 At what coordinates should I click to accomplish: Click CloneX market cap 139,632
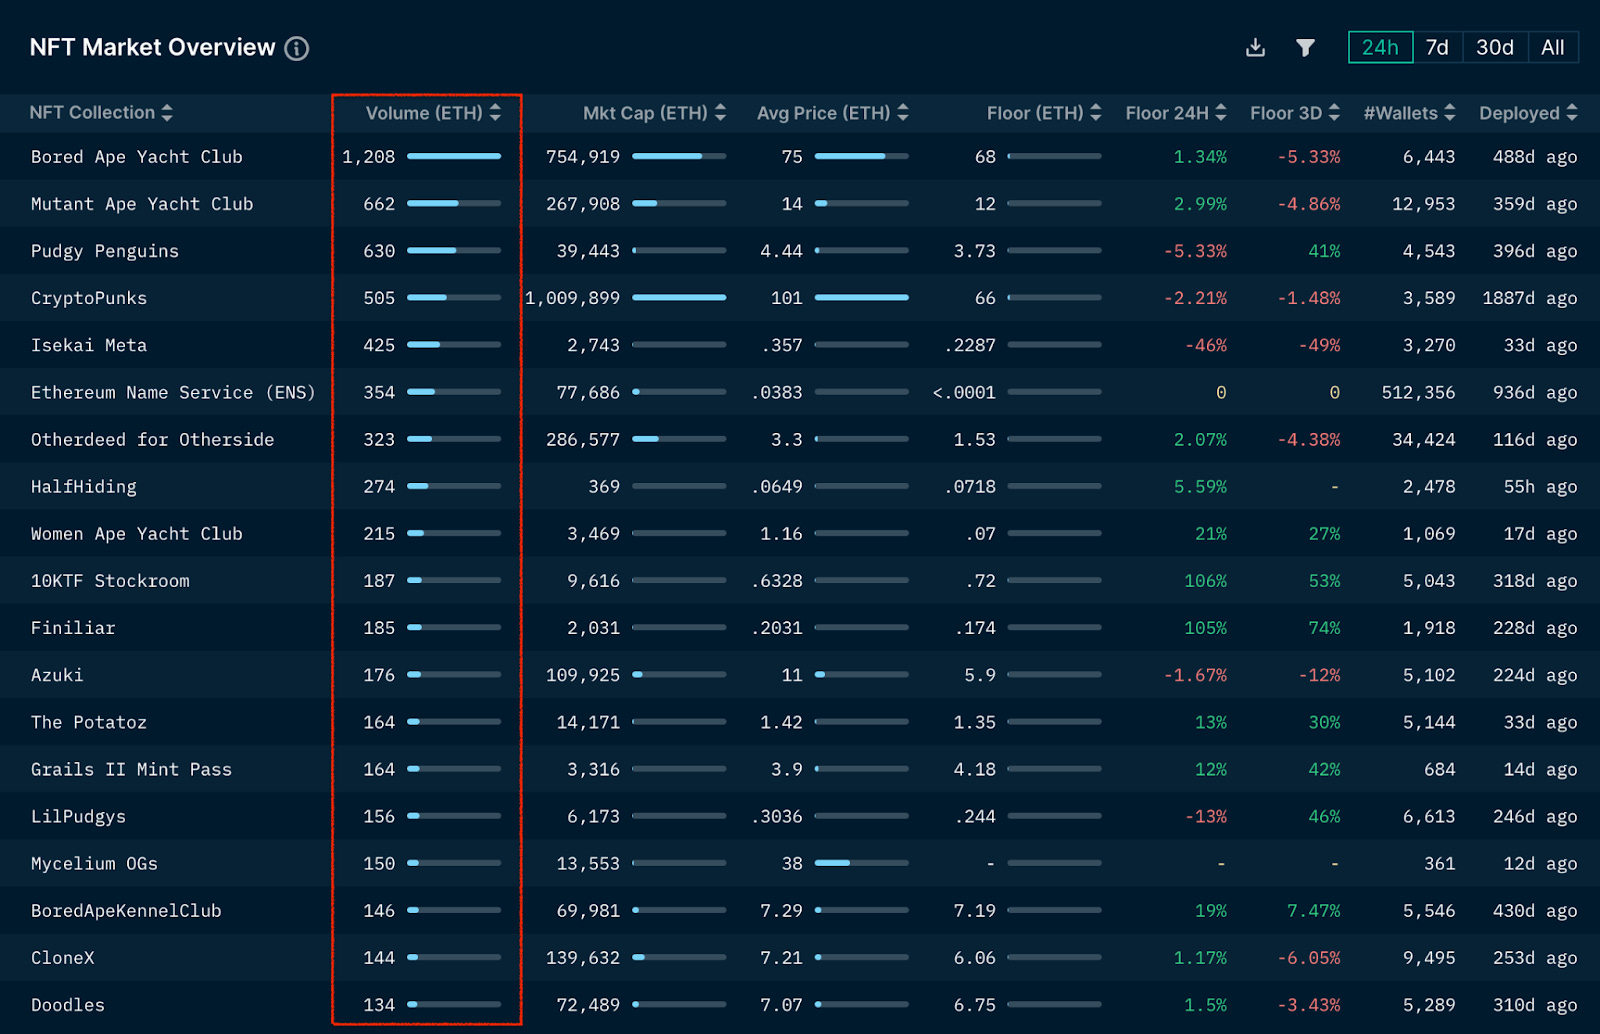tap(583, 958)
